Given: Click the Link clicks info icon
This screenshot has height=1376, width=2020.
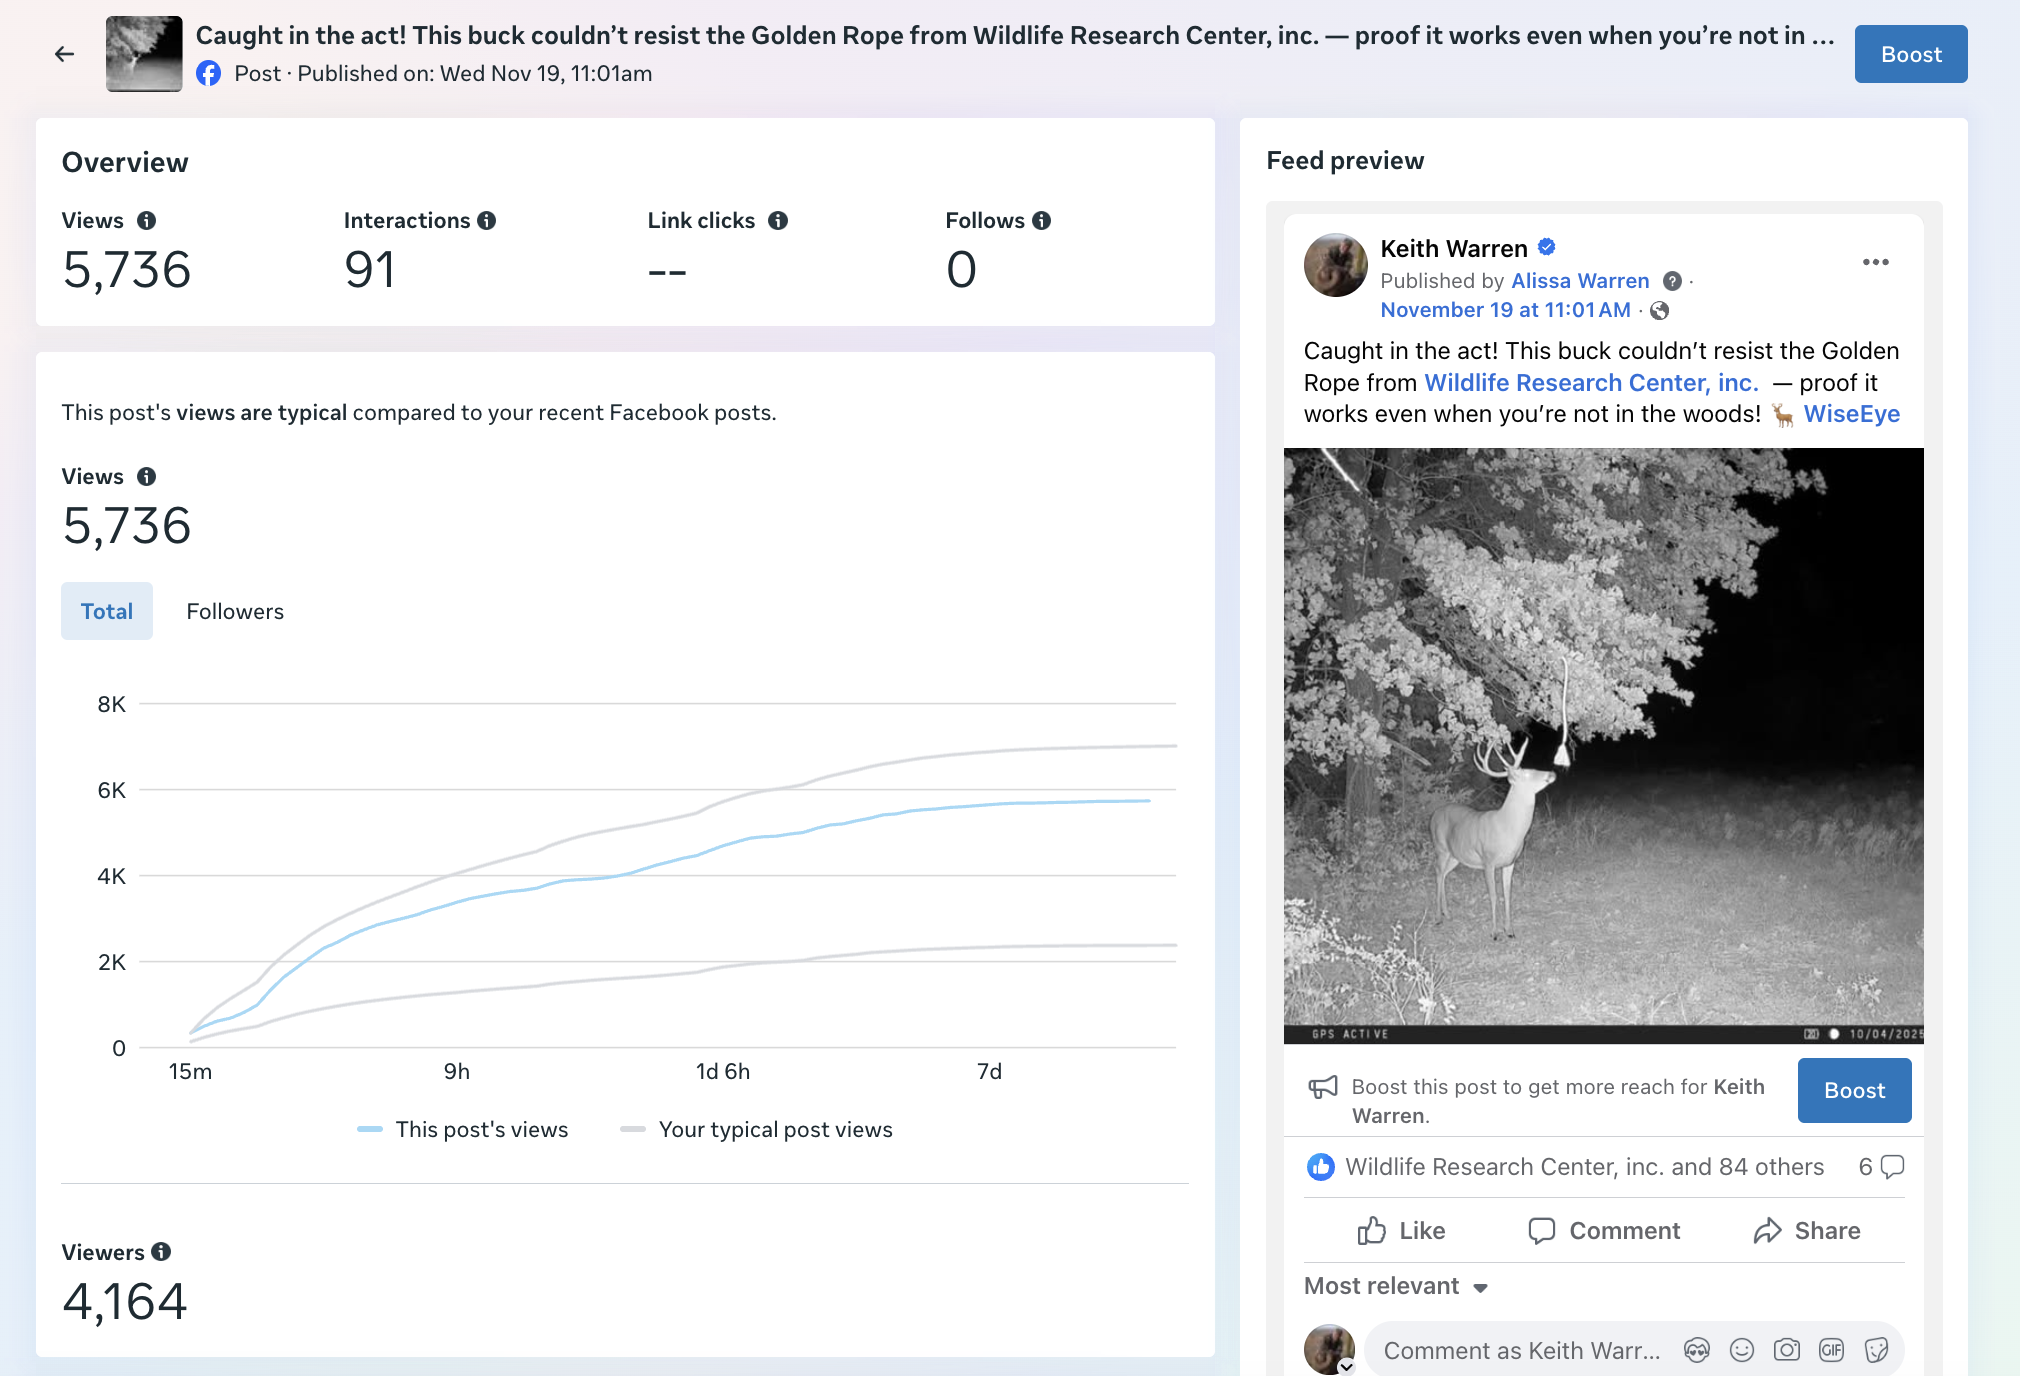Looking at the screenshot, I should pos(778,221).
